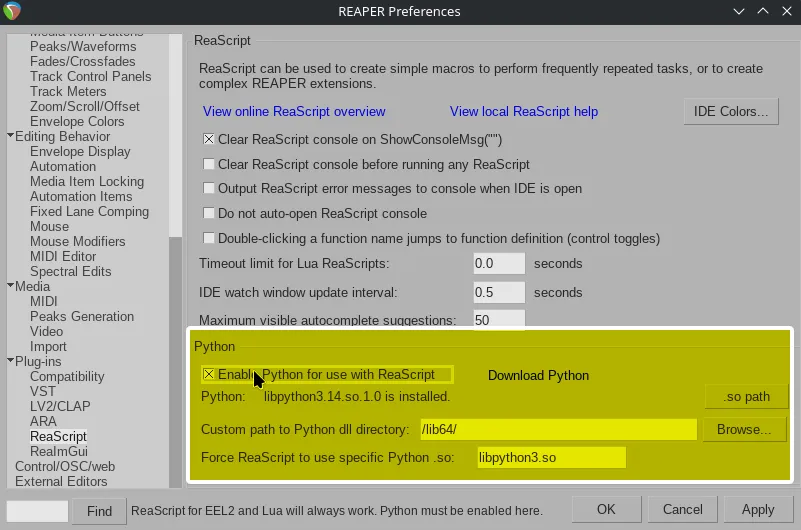Select LV2/CLAP tree item
Image resolution: width=801 pixels, height=530 pixels.
[60, 406]
